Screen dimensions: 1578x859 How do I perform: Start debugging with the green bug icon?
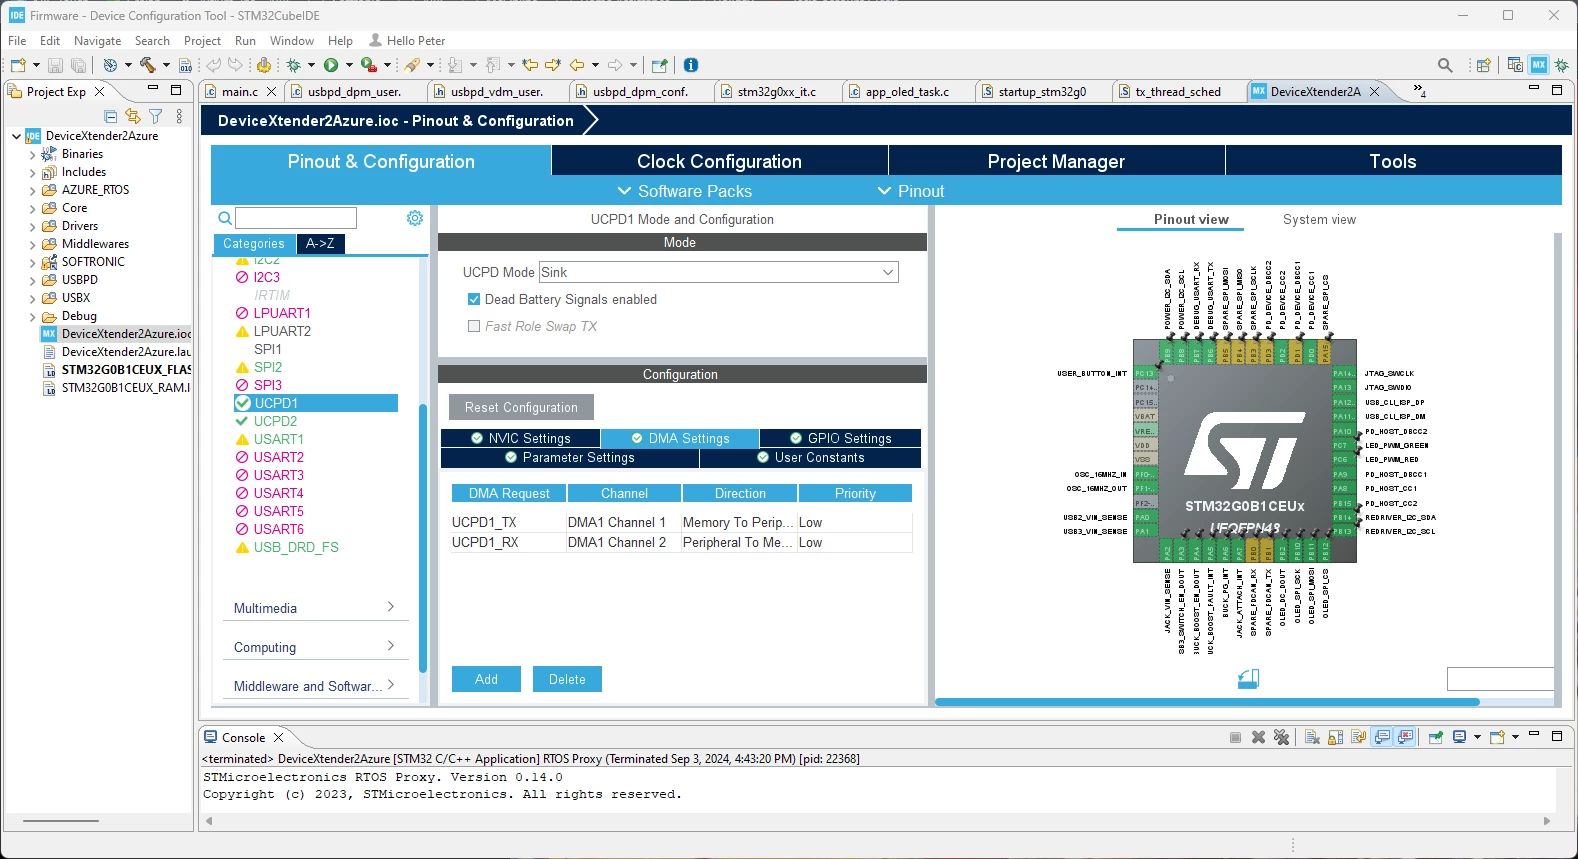pyautogui.click(x=294, y=65)
